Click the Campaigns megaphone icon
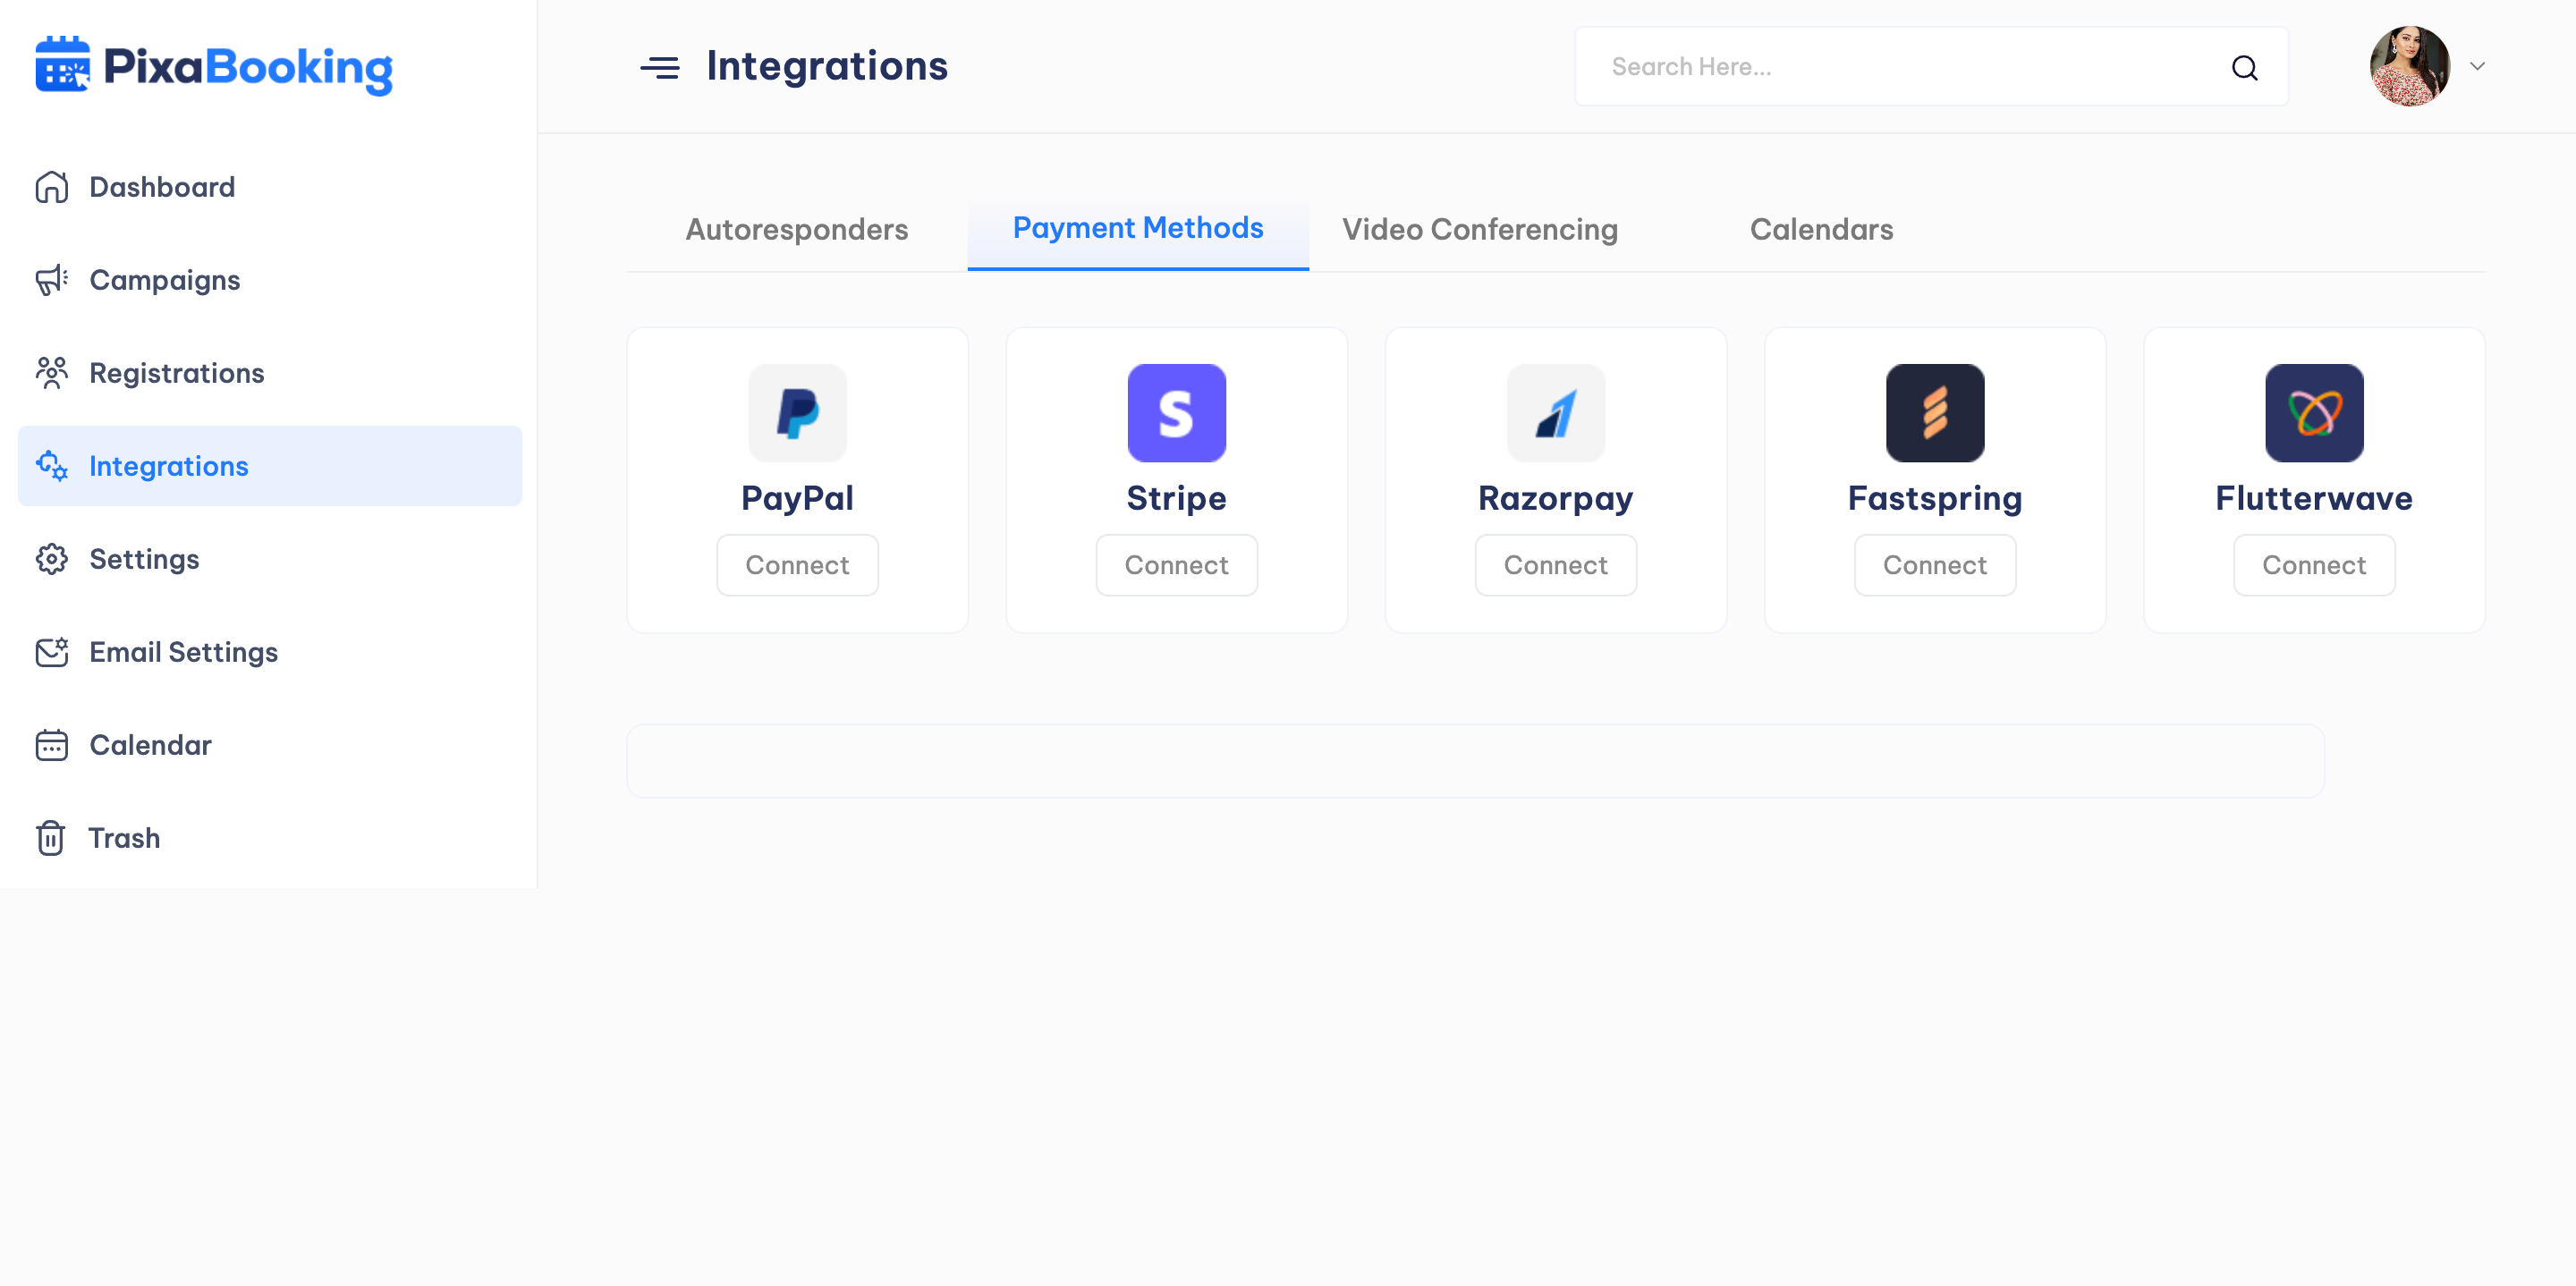 point(52,280)
